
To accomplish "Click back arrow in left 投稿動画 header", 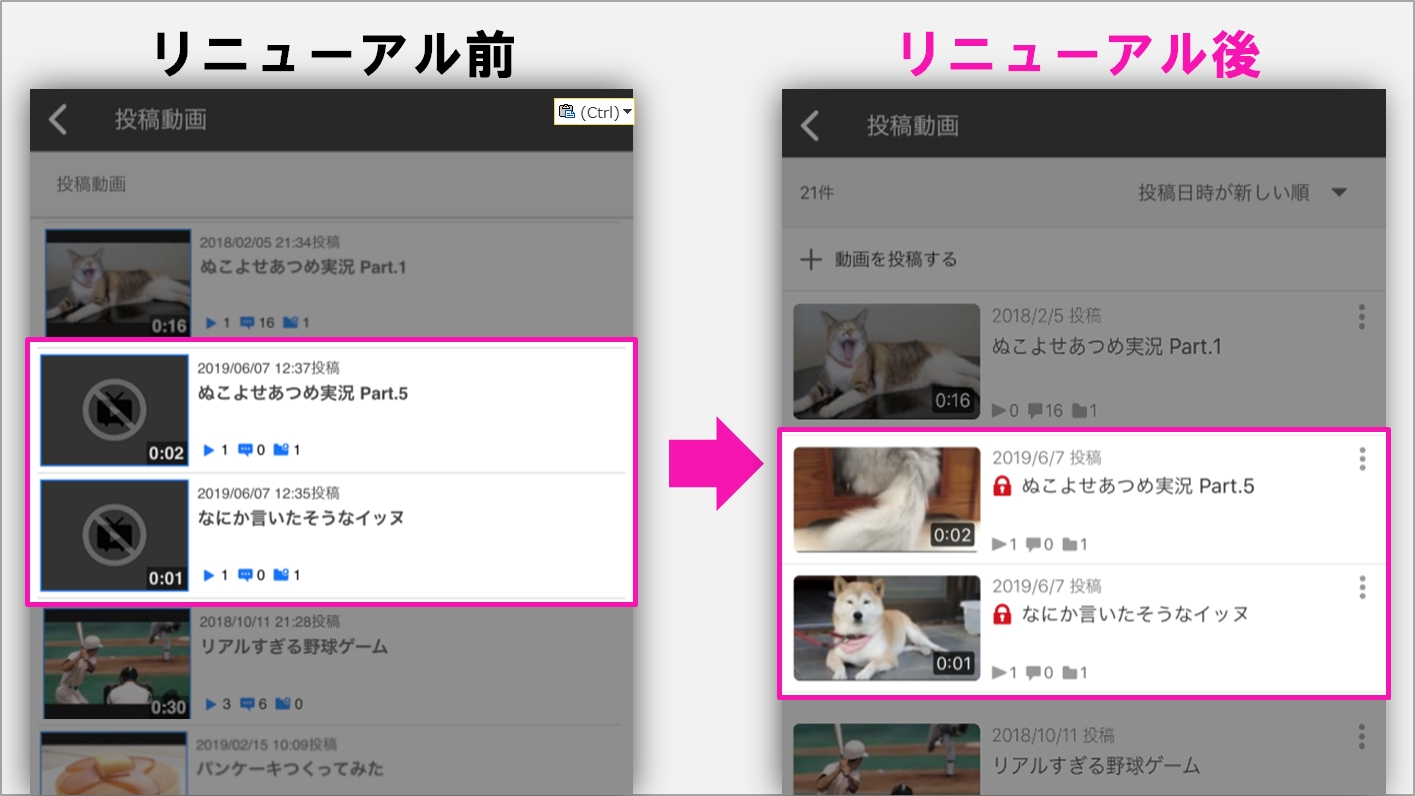I will pyautogui.click(x=59, y=120).
